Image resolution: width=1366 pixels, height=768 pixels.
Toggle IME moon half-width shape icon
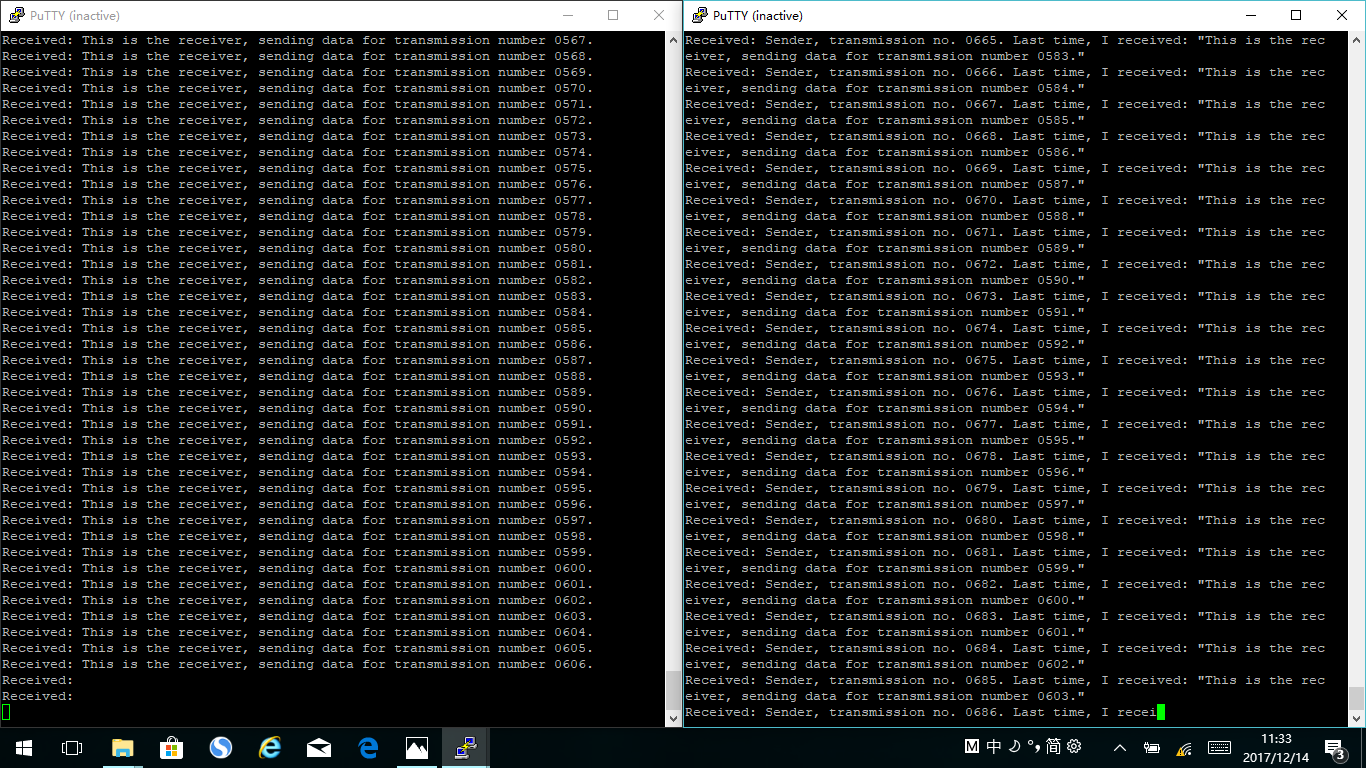(x=1014, y=746)
